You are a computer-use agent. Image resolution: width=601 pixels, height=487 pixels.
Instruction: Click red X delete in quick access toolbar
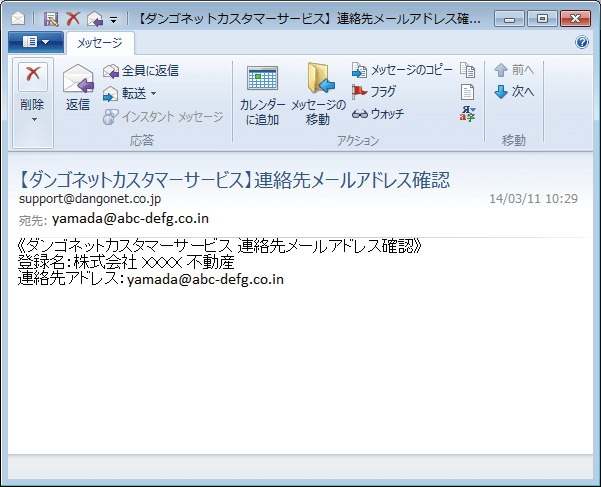point(72,18)
